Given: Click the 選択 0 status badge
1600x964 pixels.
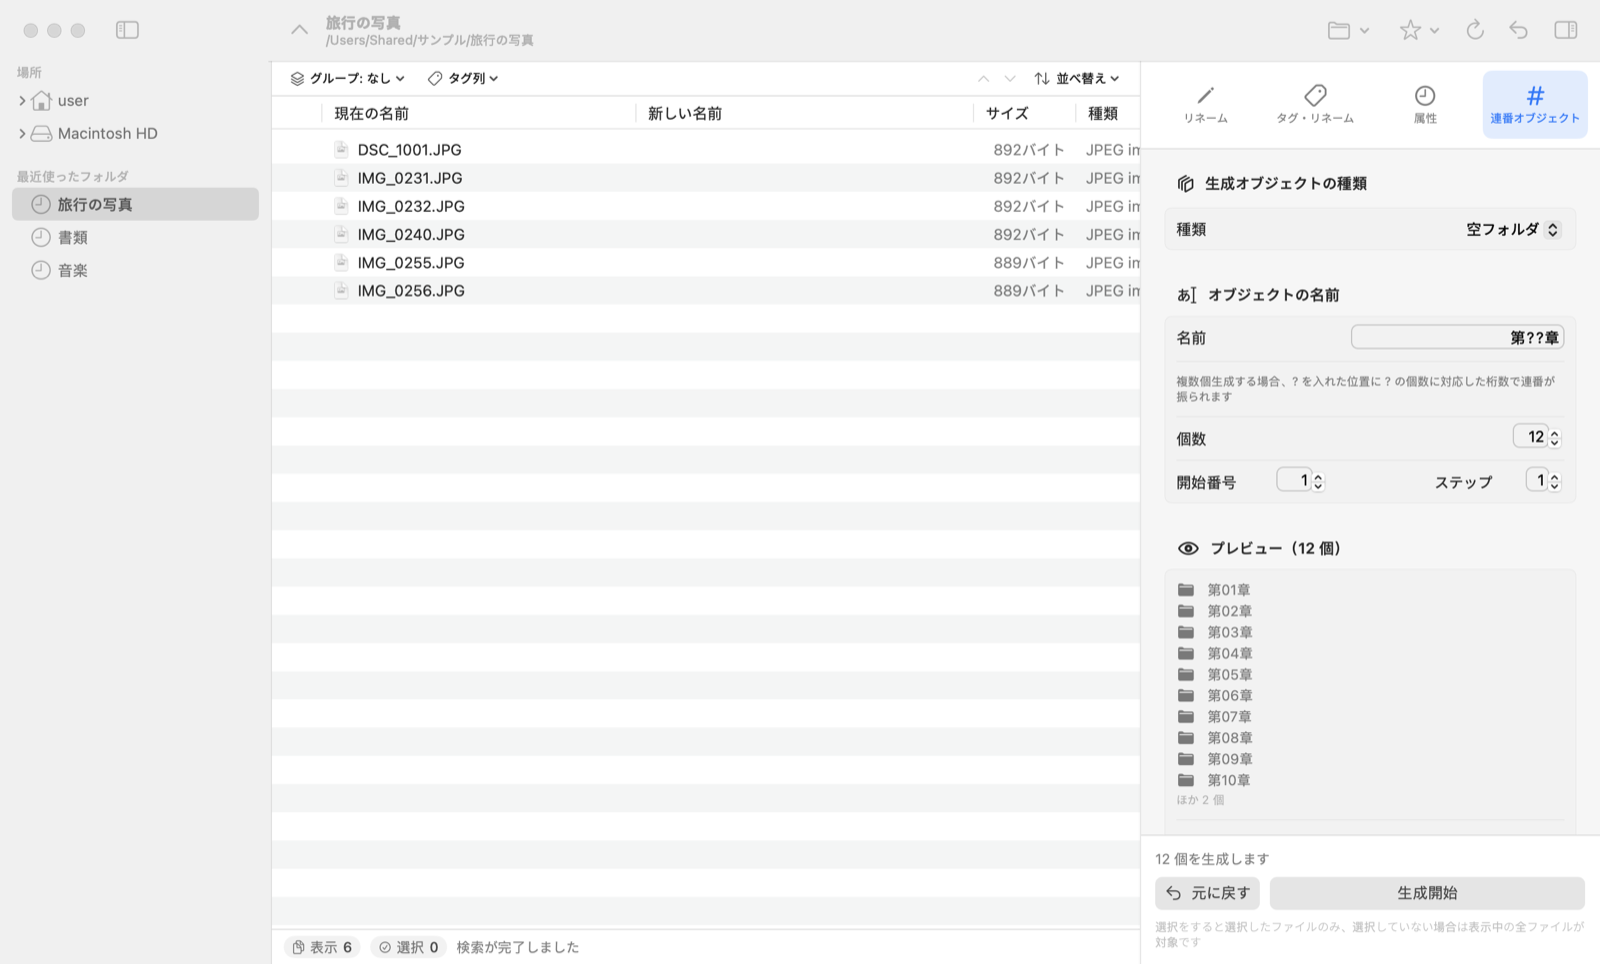Looking at the screenshot, I should point(408,947).
